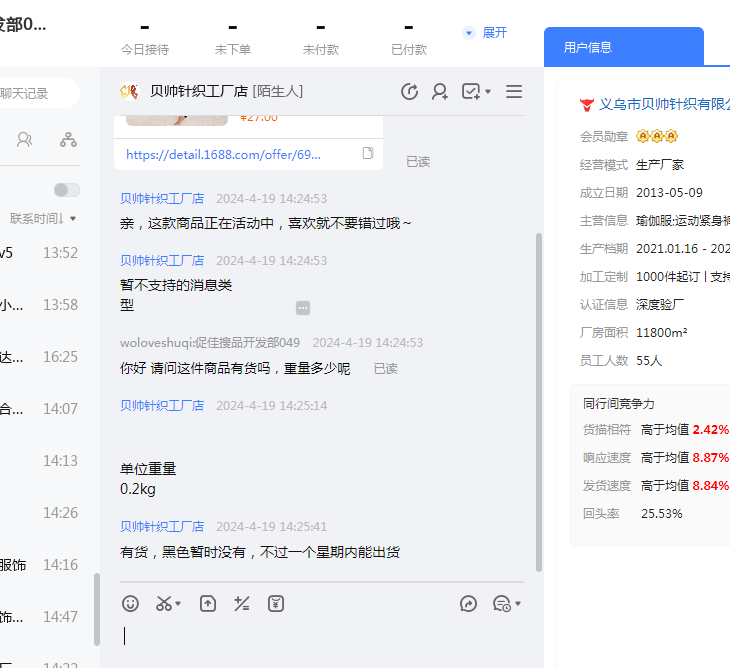
Task: Click the forward arrow icon above input
Action: (468, 603)
